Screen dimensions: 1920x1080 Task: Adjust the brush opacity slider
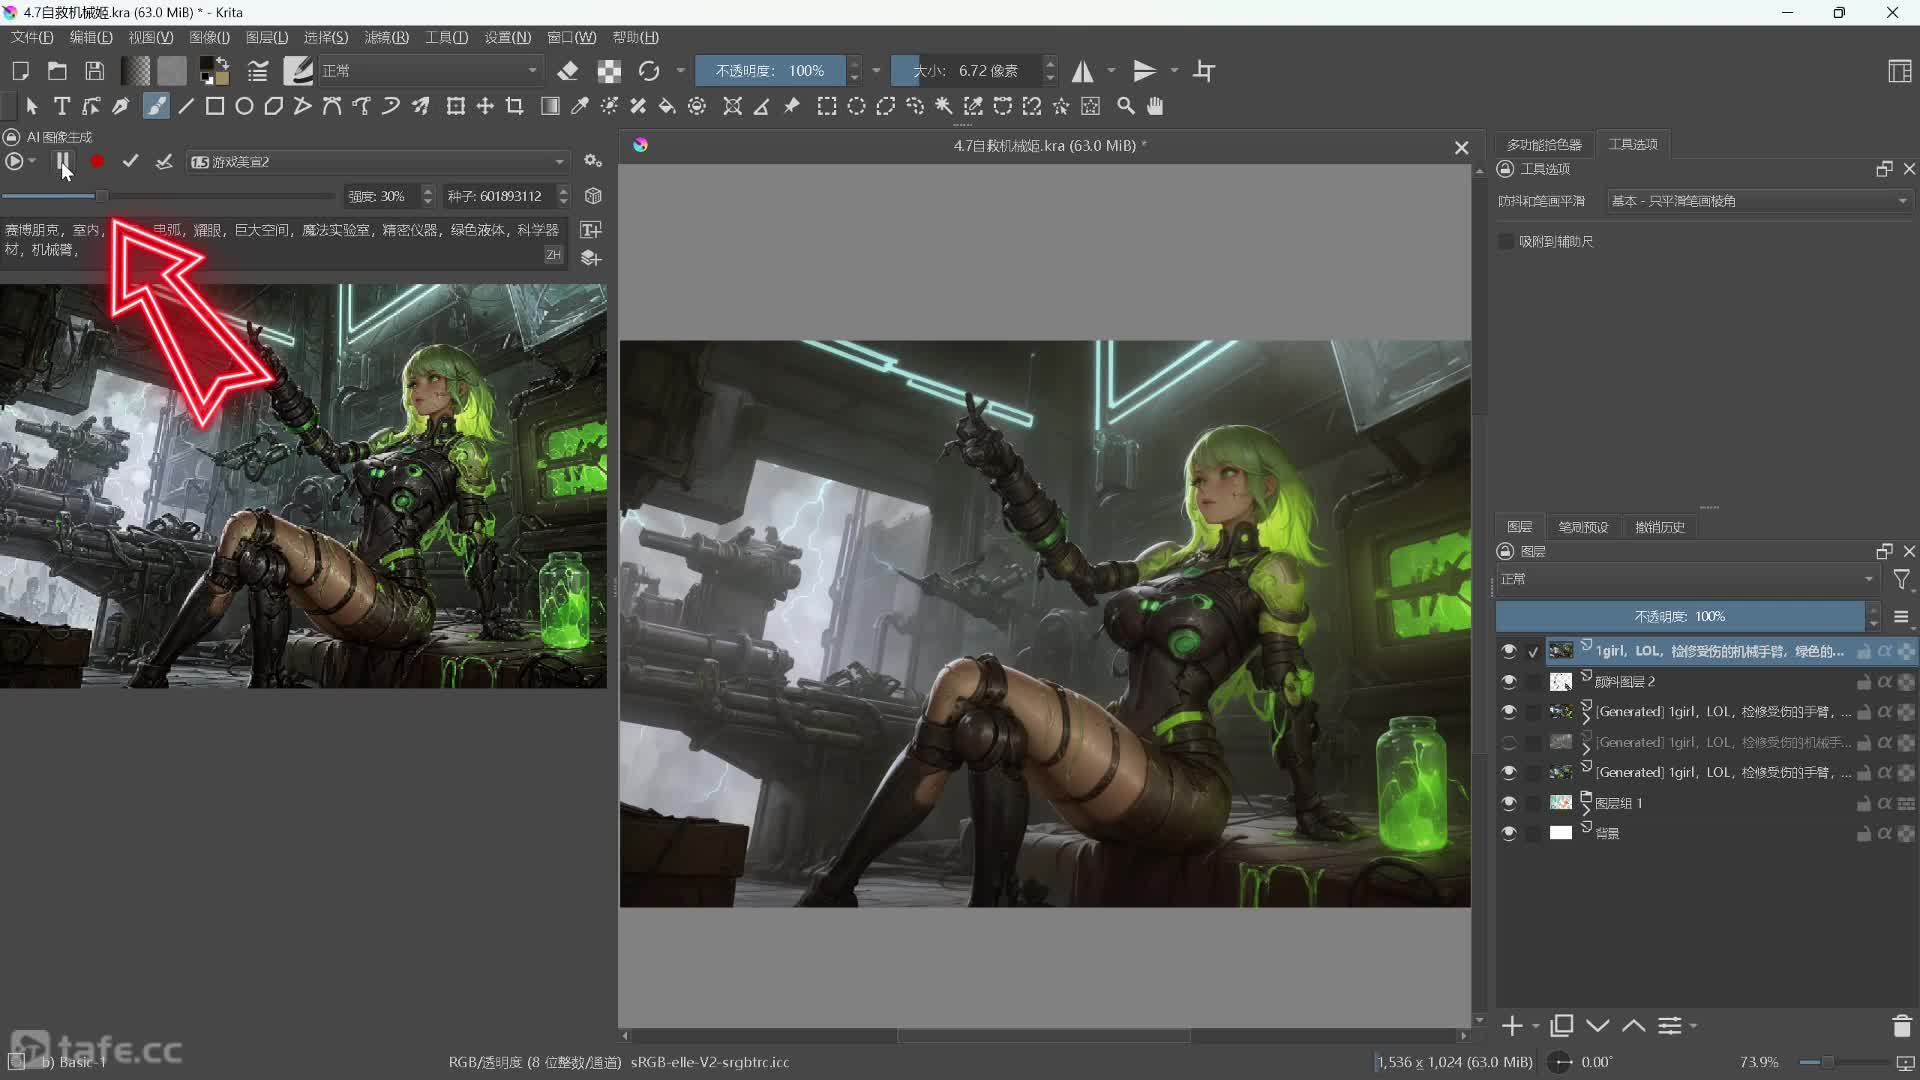point(770,71)
